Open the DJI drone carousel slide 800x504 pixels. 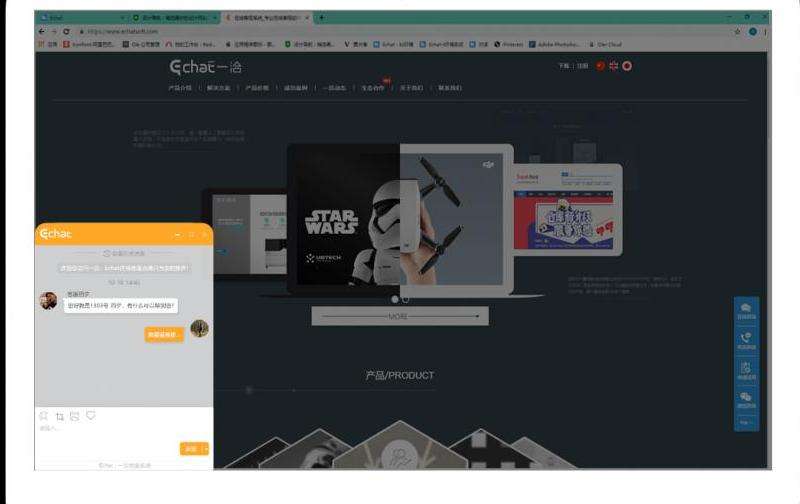click(457, 219)
